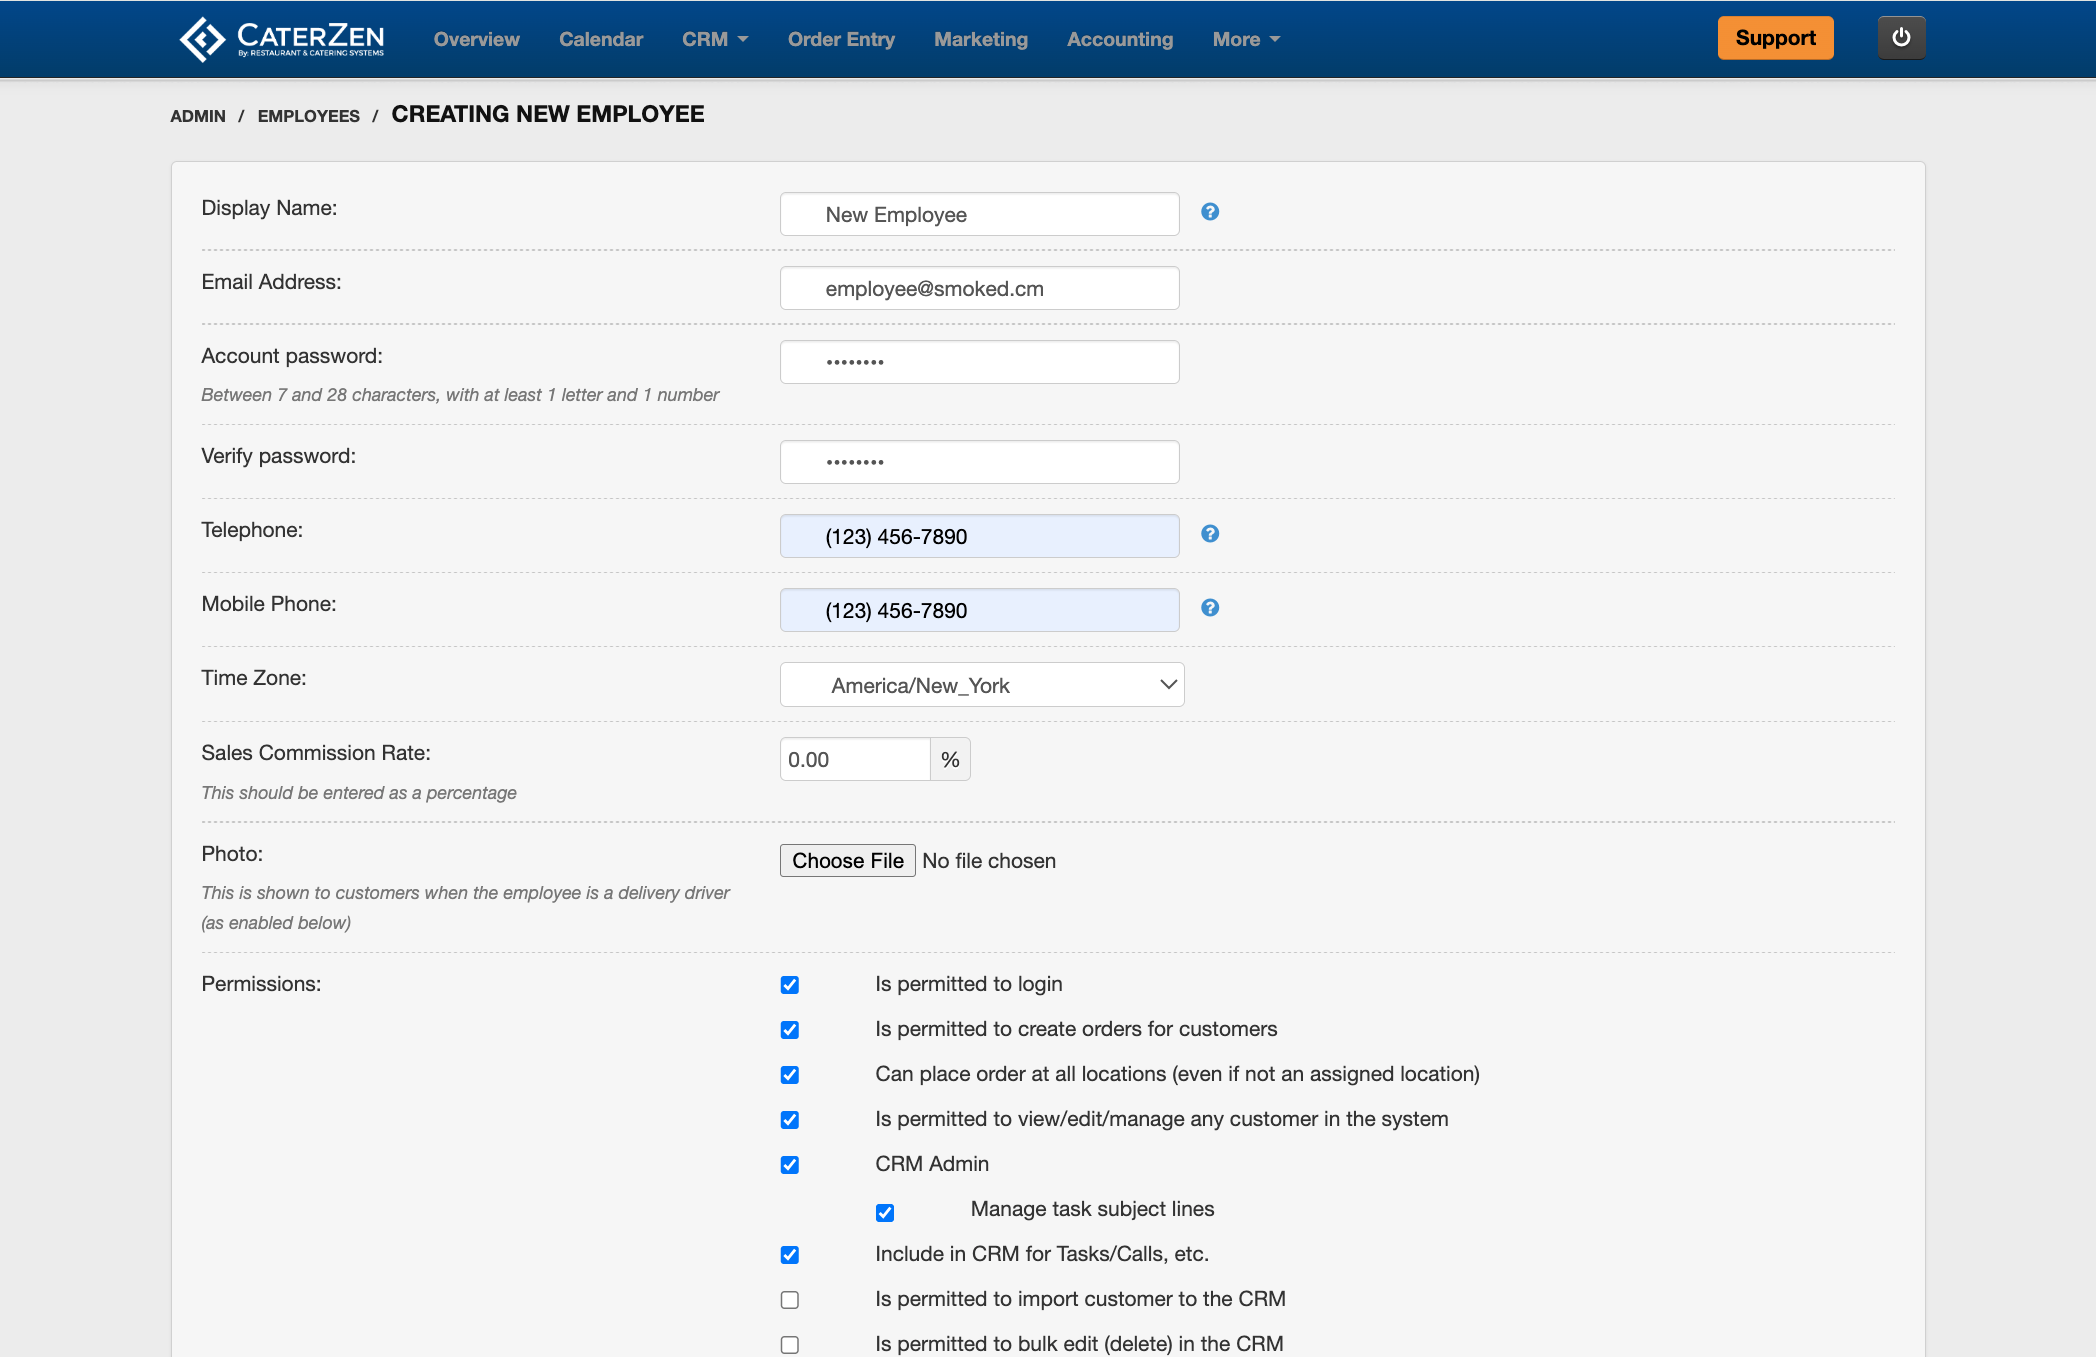
Task: Click the 'No file chosen' text
Action: (x=989, y=861)
